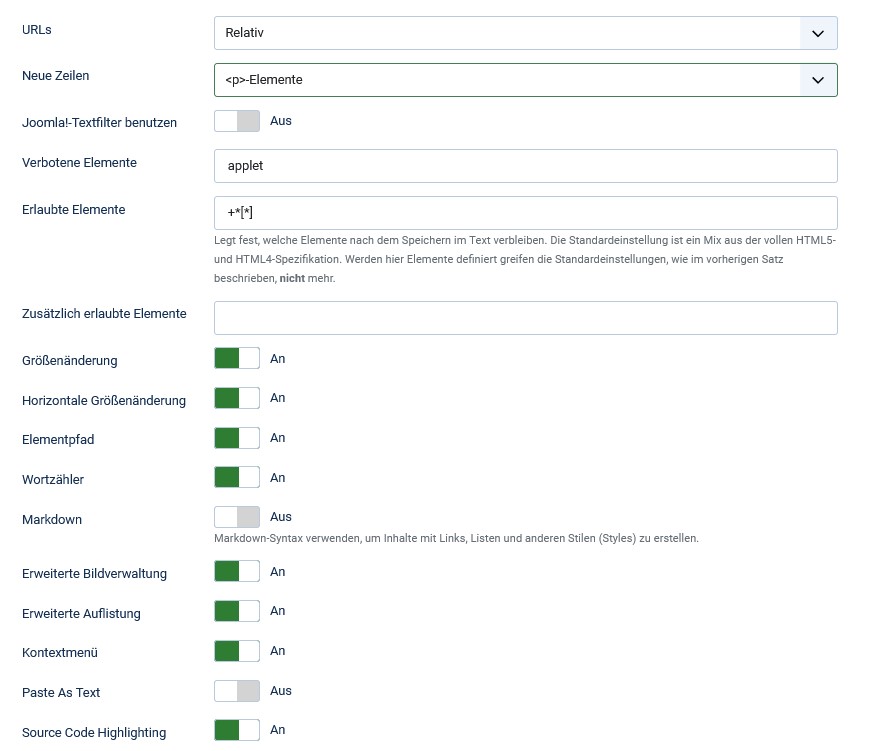Click chevron arrow of URLs select box

(818, 33)
